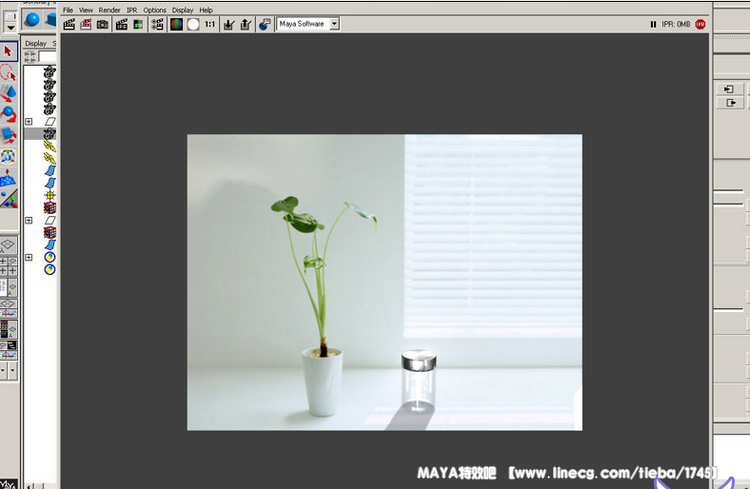Open Render Settings from the toolbar
Image resolution: width=750 pixels, height=489 pixels.
coord(157,24)
